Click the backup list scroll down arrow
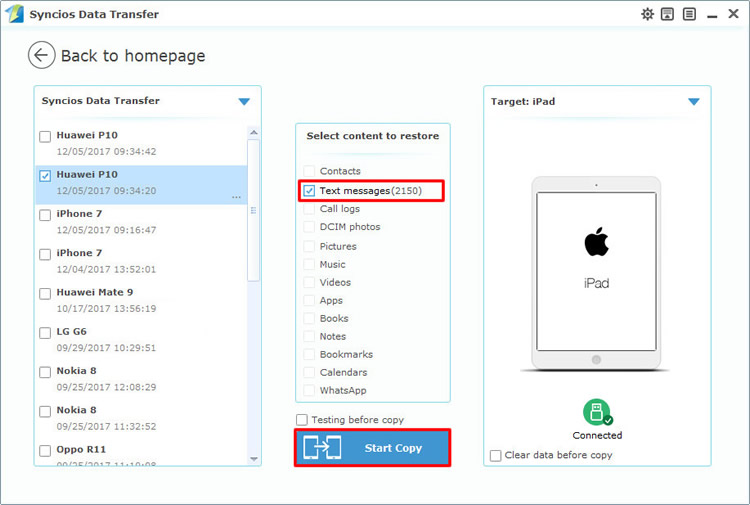The width and height of the screenshot is (750, 505). [x=254, y=459]
